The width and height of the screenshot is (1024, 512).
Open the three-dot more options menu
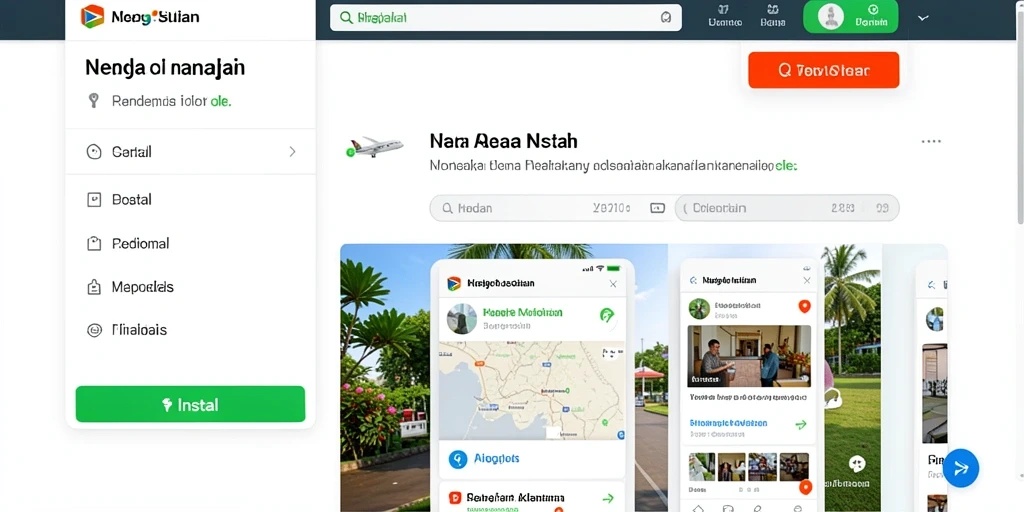click(x=931, y=141)
